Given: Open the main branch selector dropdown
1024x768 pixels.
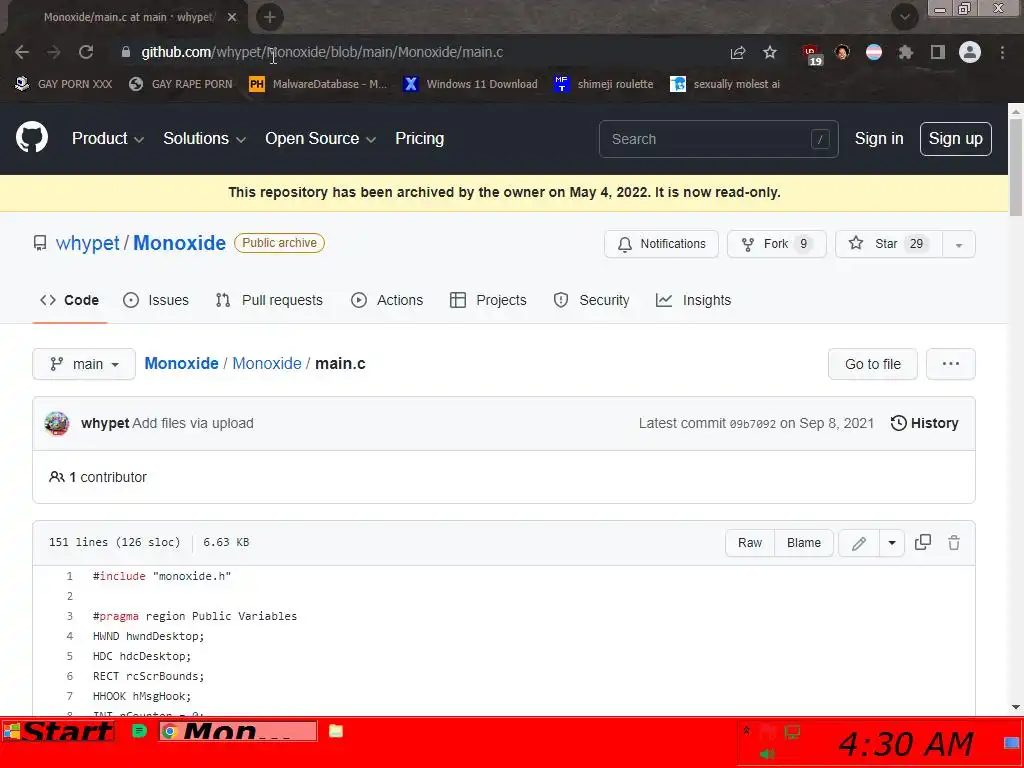Looking at the screenshot, I should [84, 364].
